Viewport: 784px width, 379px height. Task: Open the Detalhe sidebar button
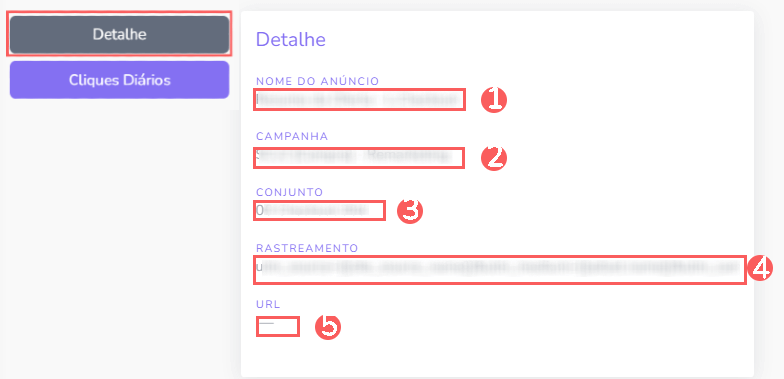pyautogui.click(x=119, y=34)
